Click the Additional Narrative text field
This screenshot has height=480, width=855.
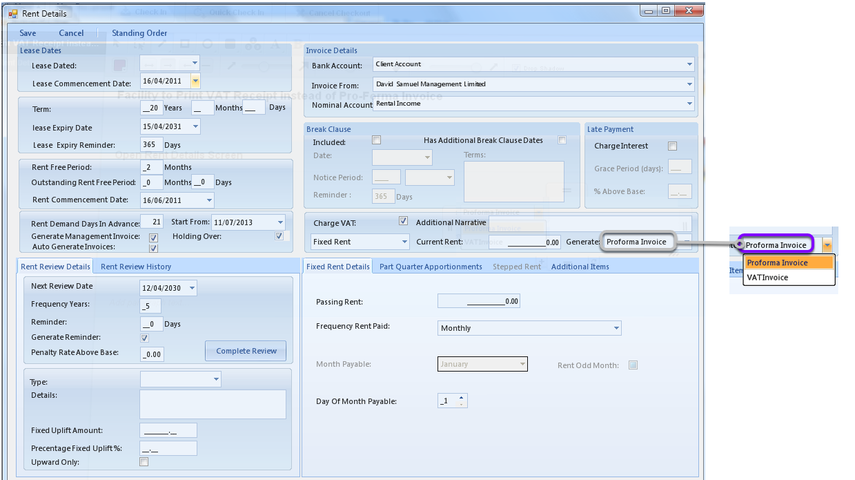pos(590,223)
